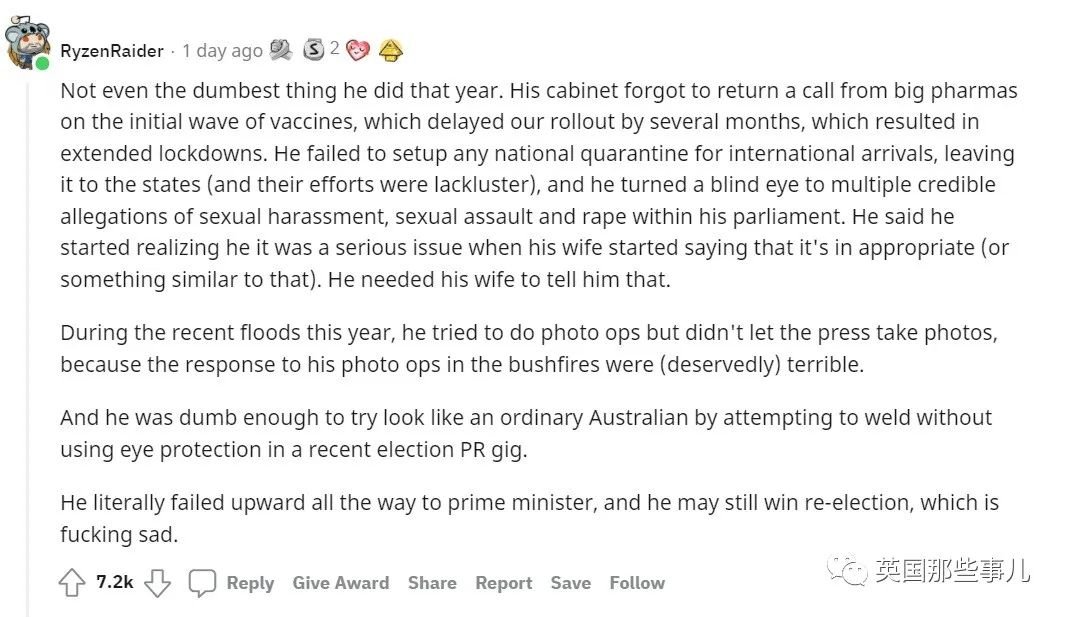Open the '1 day ago' timestamp permalink
Screen dimensions: 1065x617
tap(222, 51)
